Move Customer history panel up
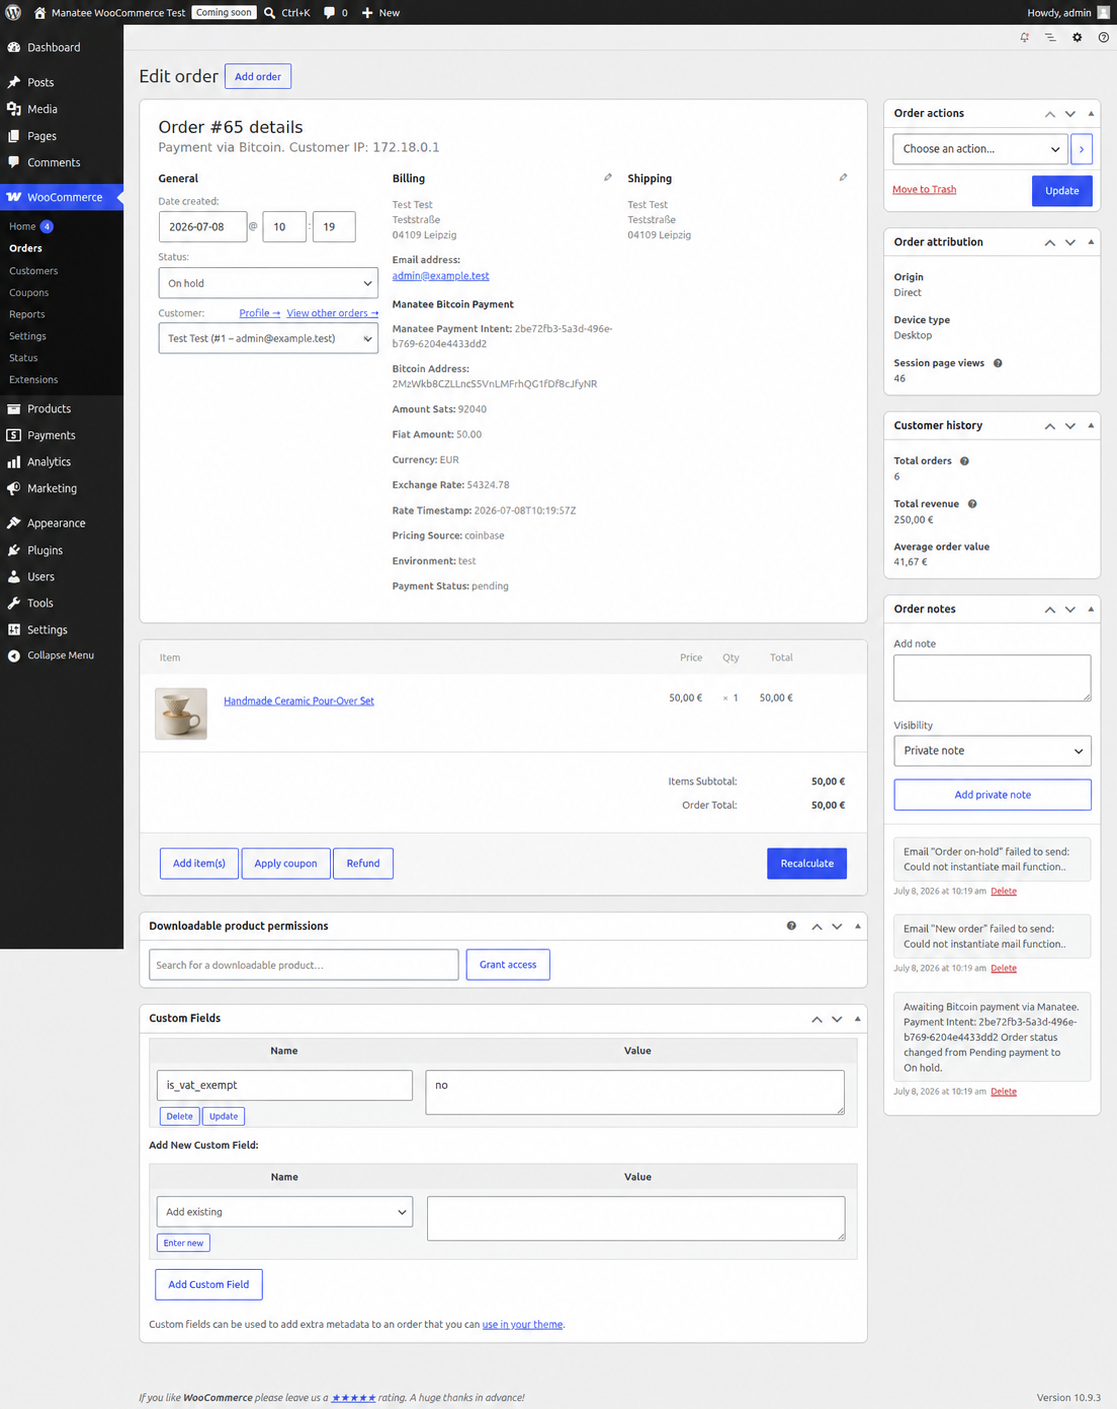 point(1049,426)
